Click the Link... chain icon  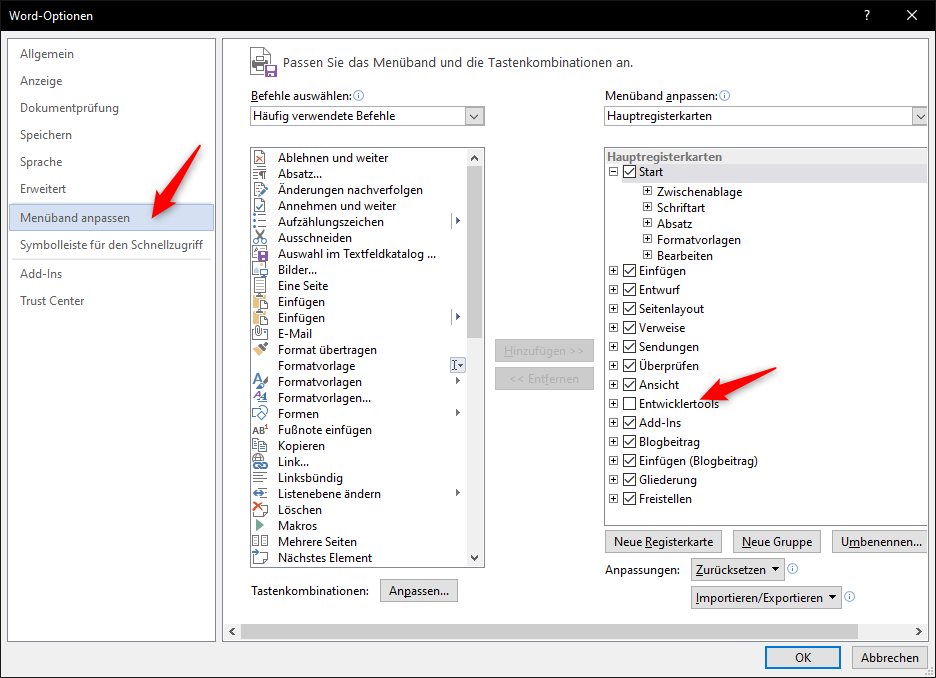[260, 462]
